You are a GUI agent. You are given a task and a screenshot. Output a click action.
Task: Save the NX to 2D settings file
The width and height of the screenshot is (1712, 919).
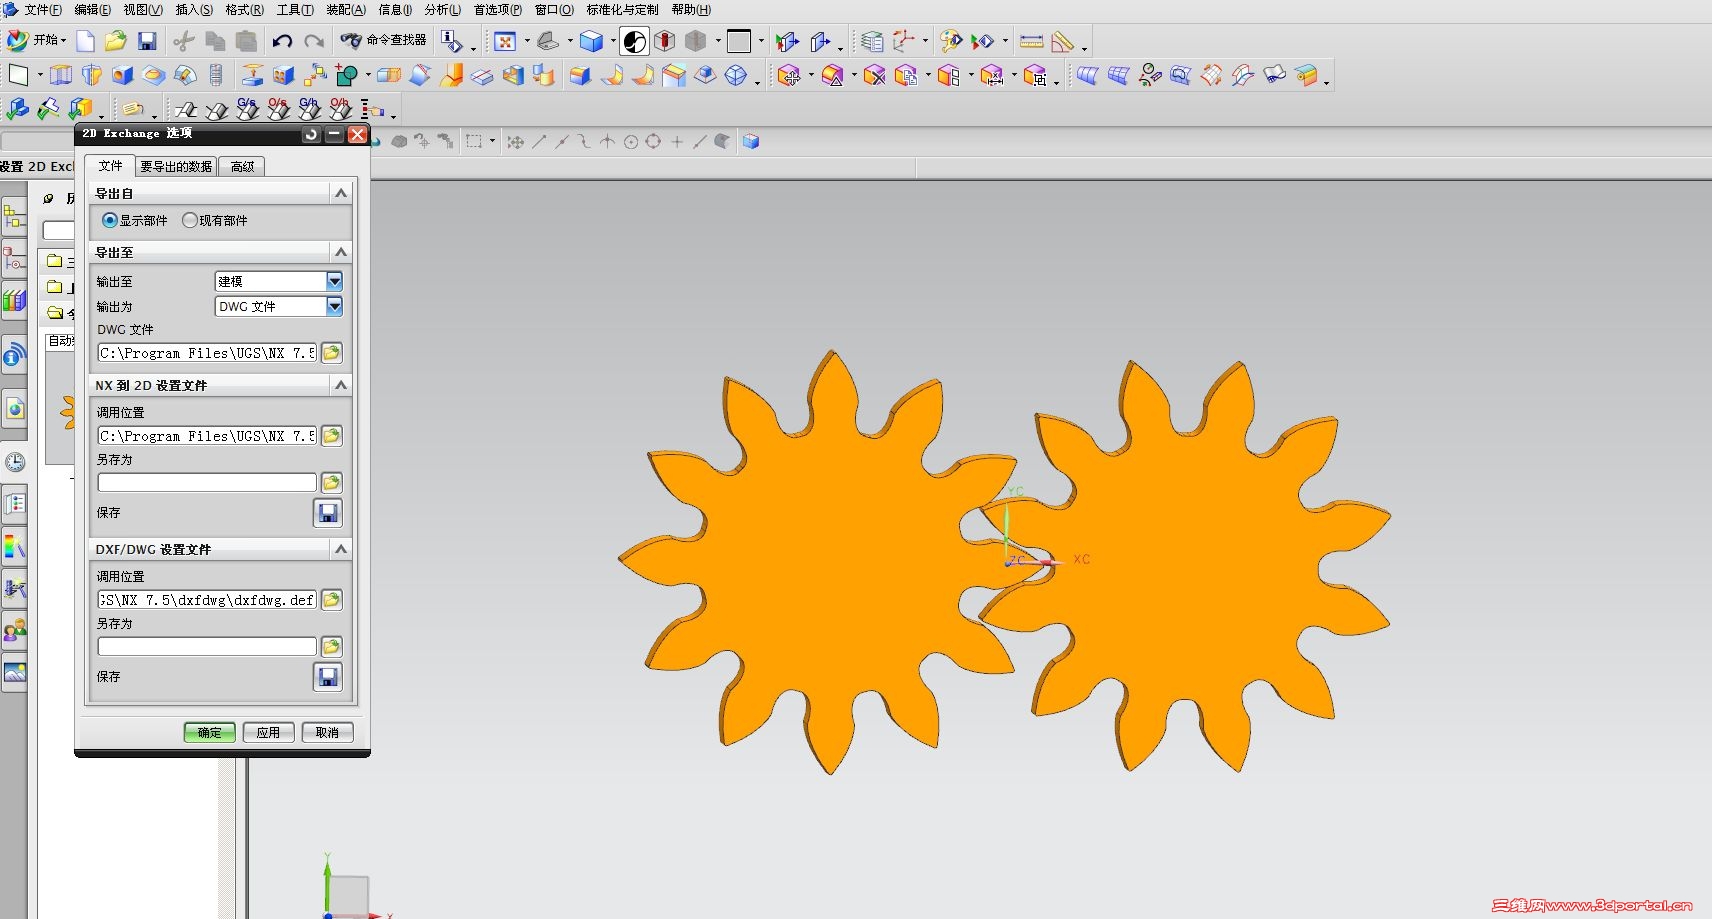pyautogui.click(x=327, y=513)
